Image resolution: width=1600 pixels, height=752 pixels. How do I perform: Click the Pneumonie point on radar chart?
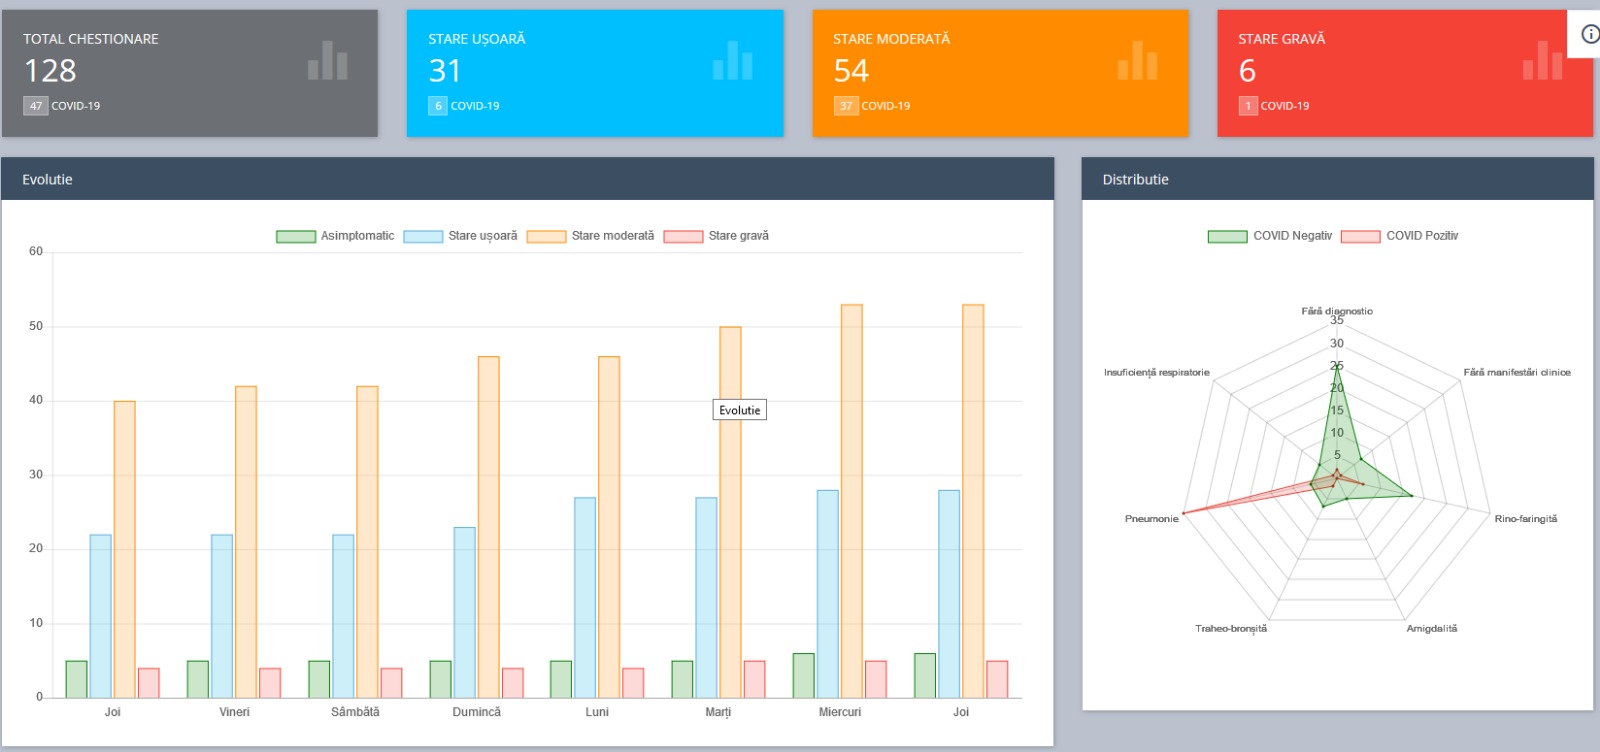click(x=1183, y=513)
